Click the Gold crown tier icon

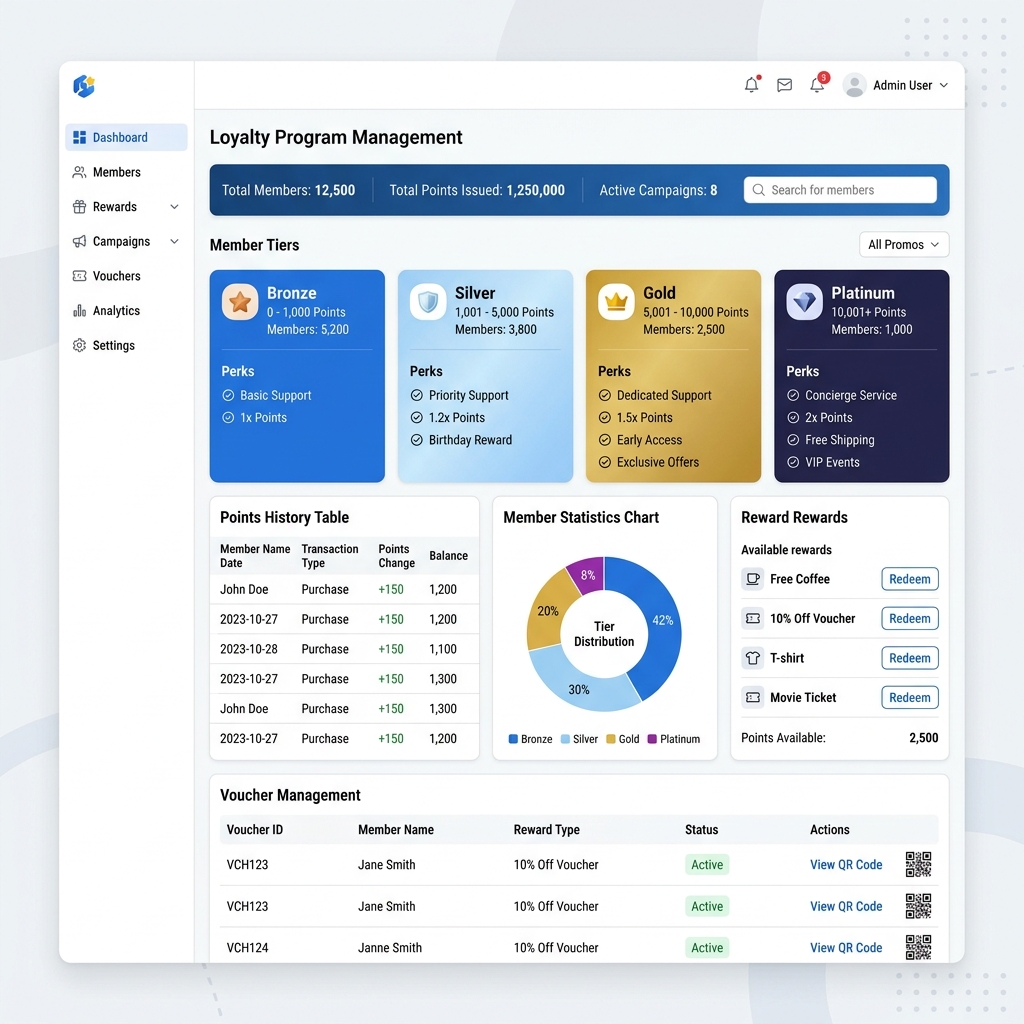616,302
